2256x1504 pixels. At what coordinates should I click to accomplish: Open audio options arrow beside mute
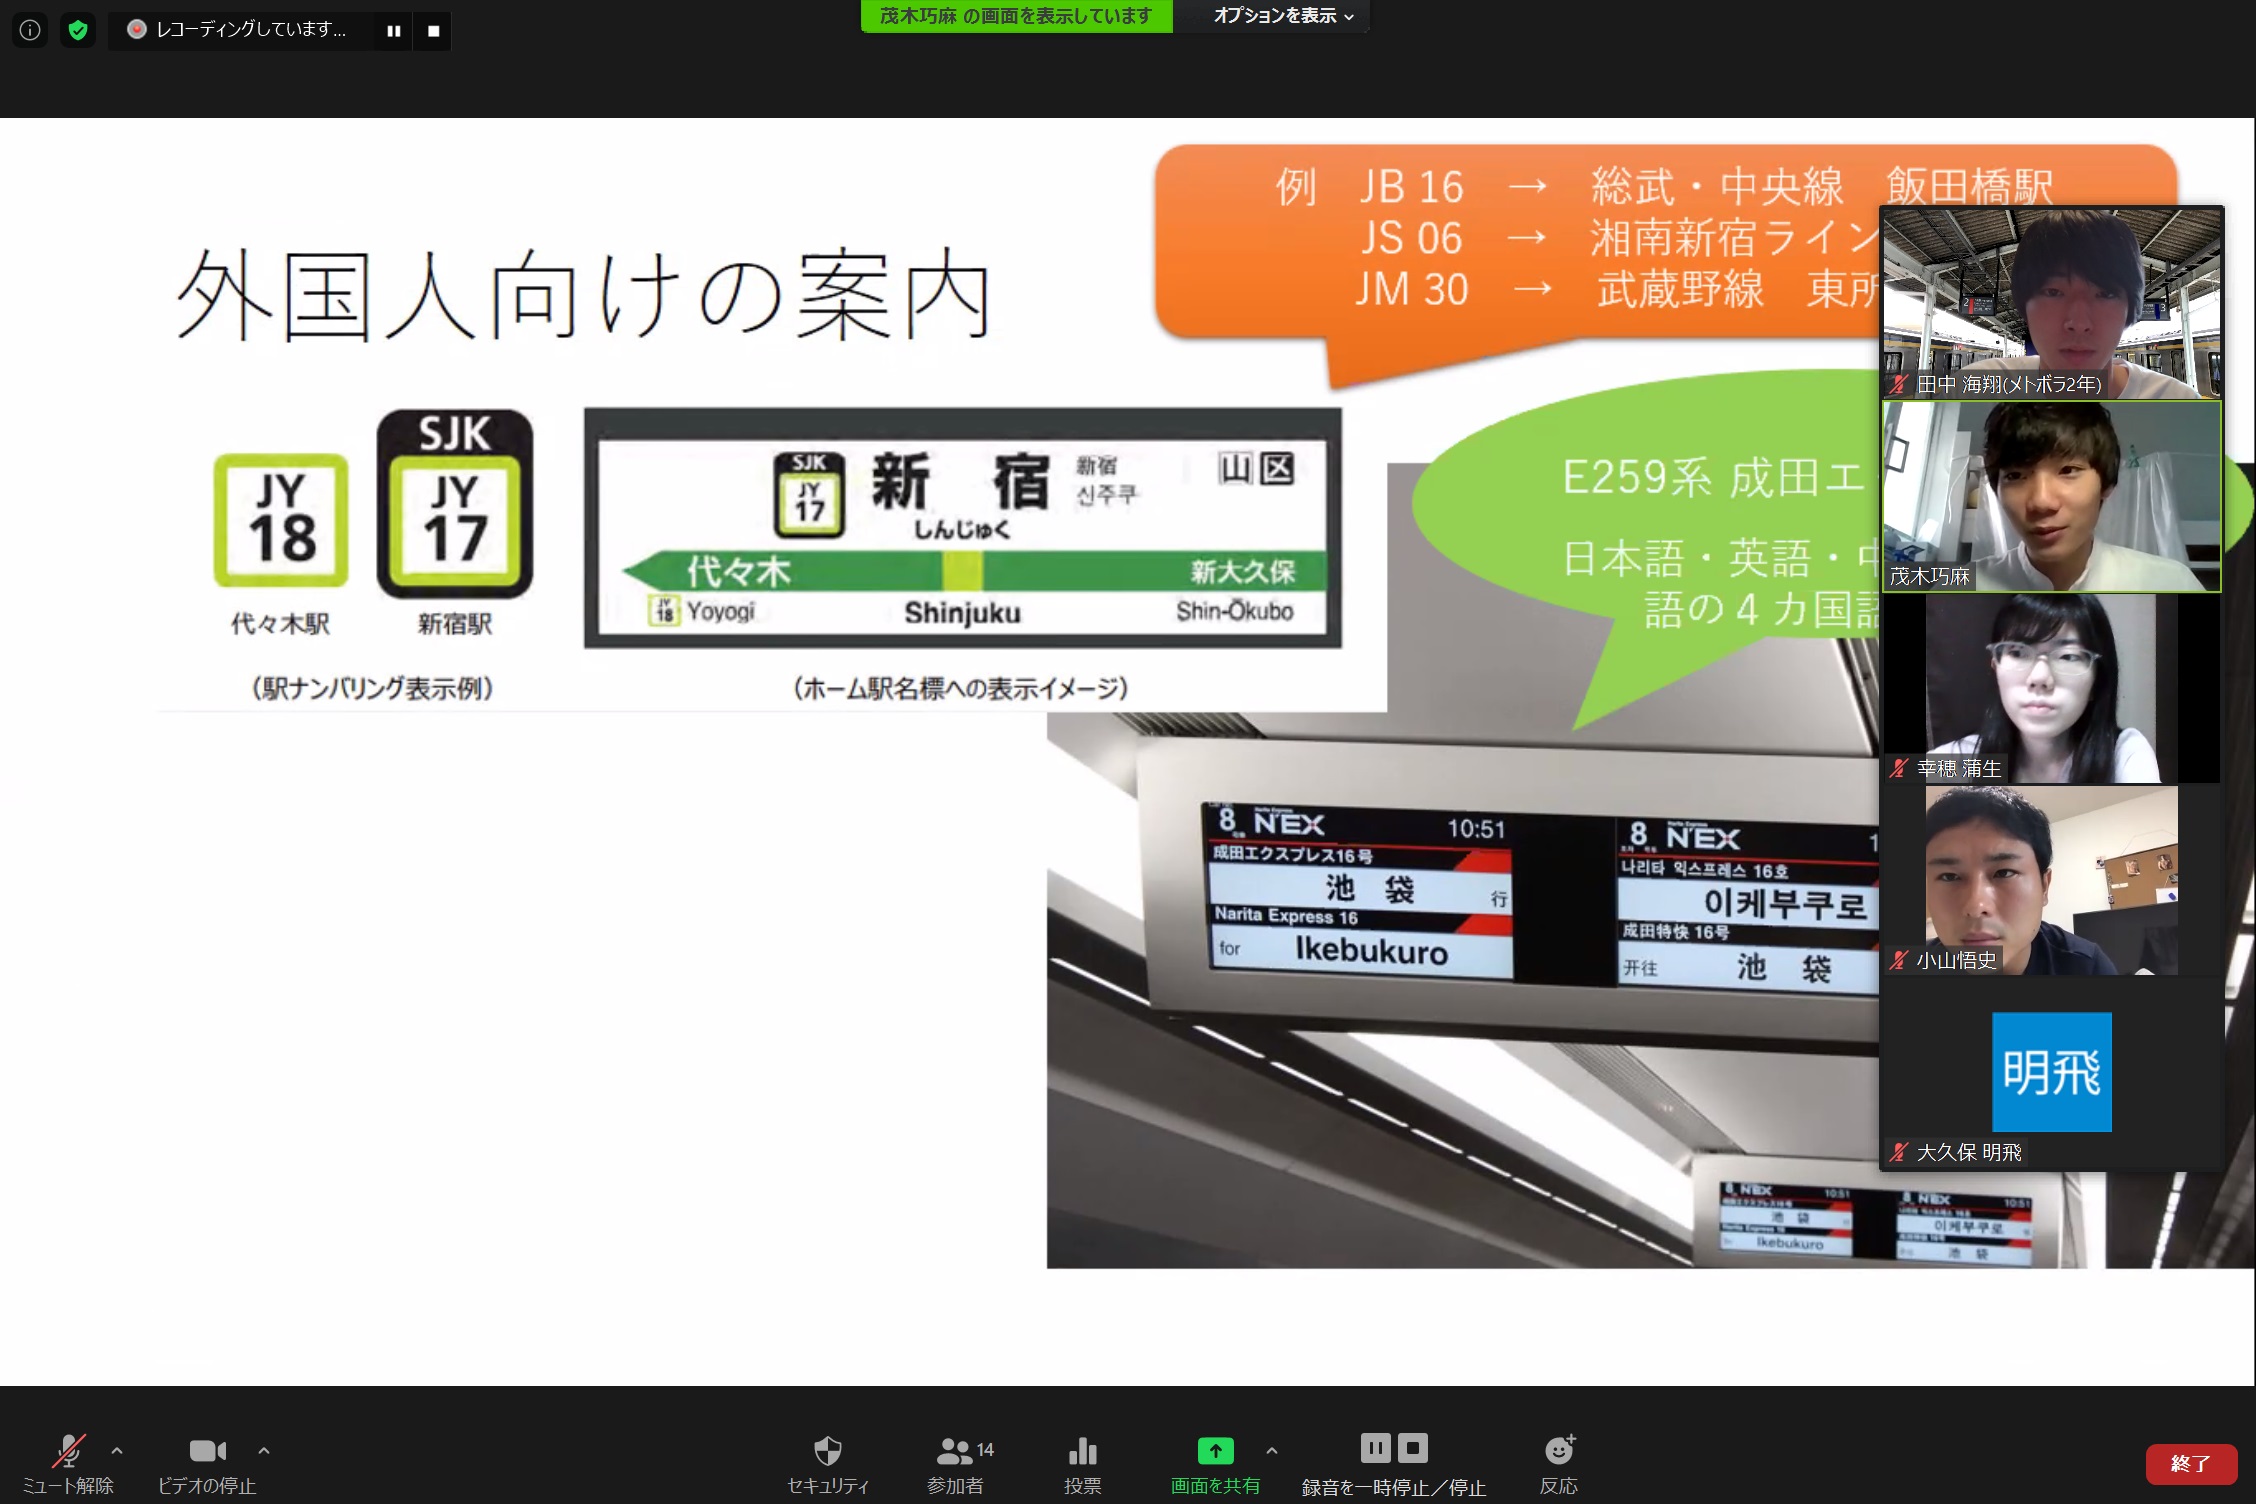coord(117,1450)
